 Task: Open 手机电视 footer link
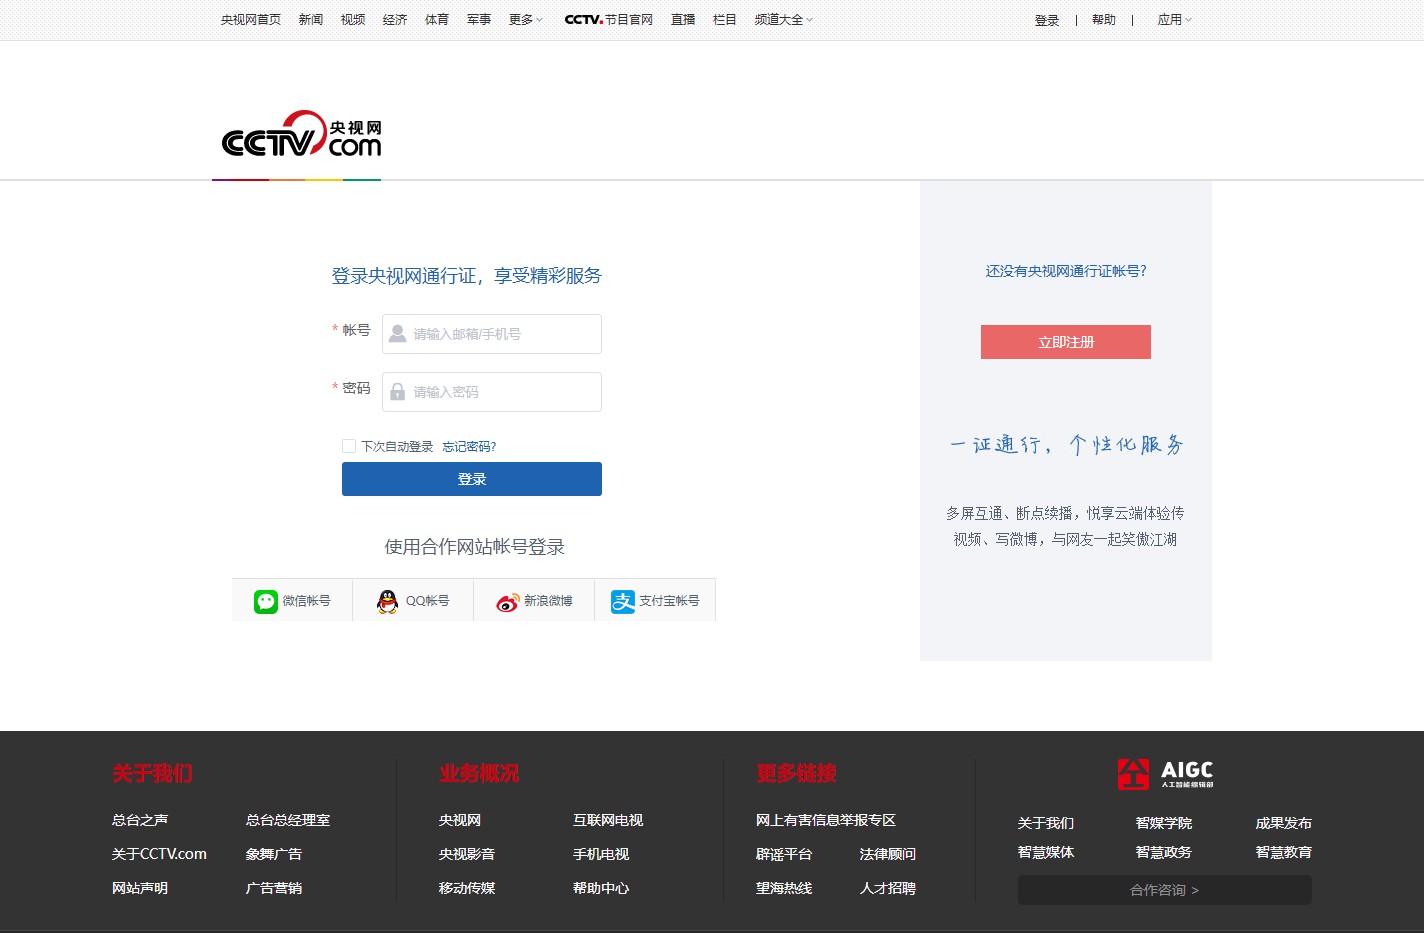601,854
